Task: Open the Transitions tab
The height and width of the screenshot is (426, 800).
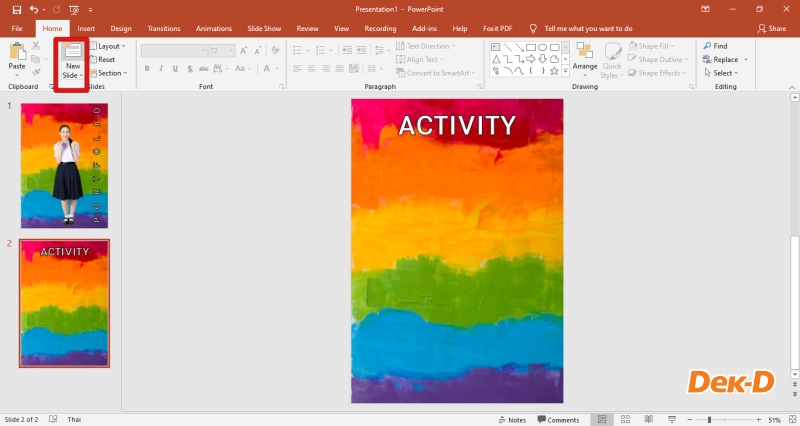Action: point(163,29)
